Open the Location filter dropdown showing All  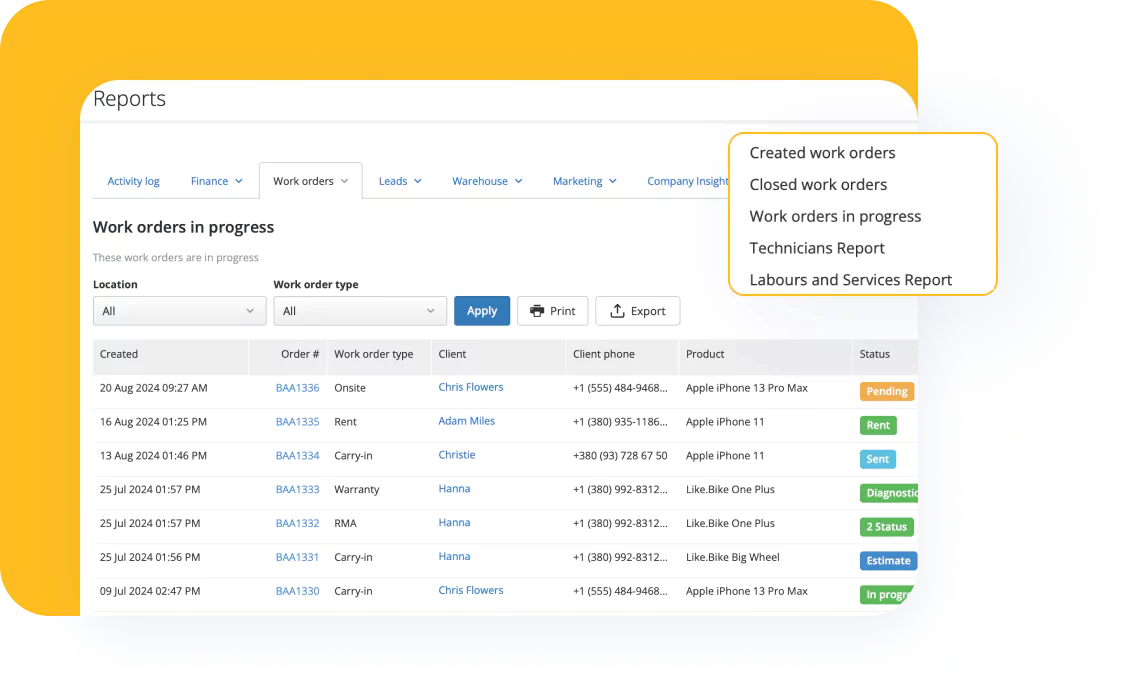pos(179,311)
